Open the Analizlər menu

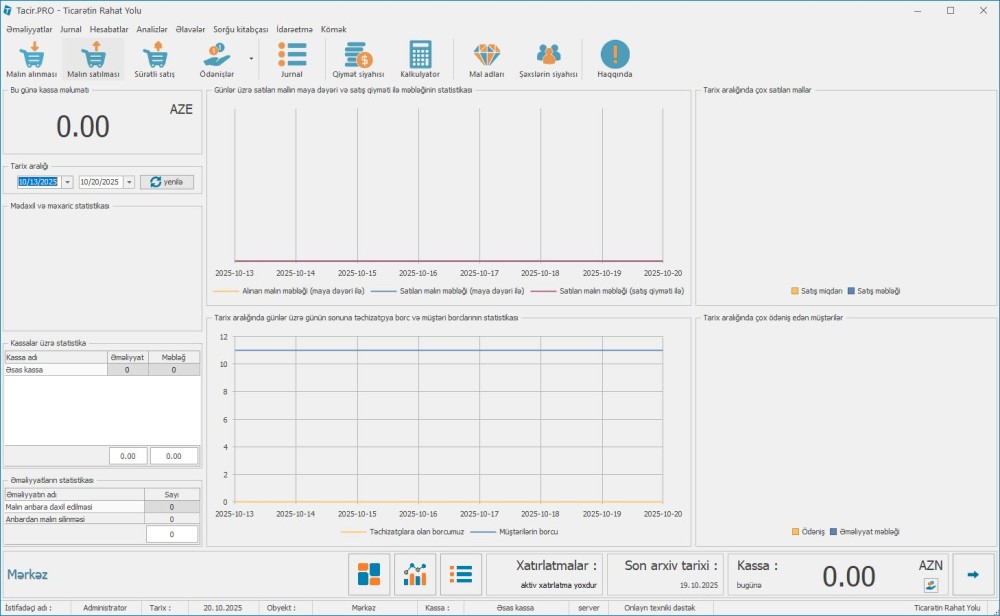[x=152, y=29]
